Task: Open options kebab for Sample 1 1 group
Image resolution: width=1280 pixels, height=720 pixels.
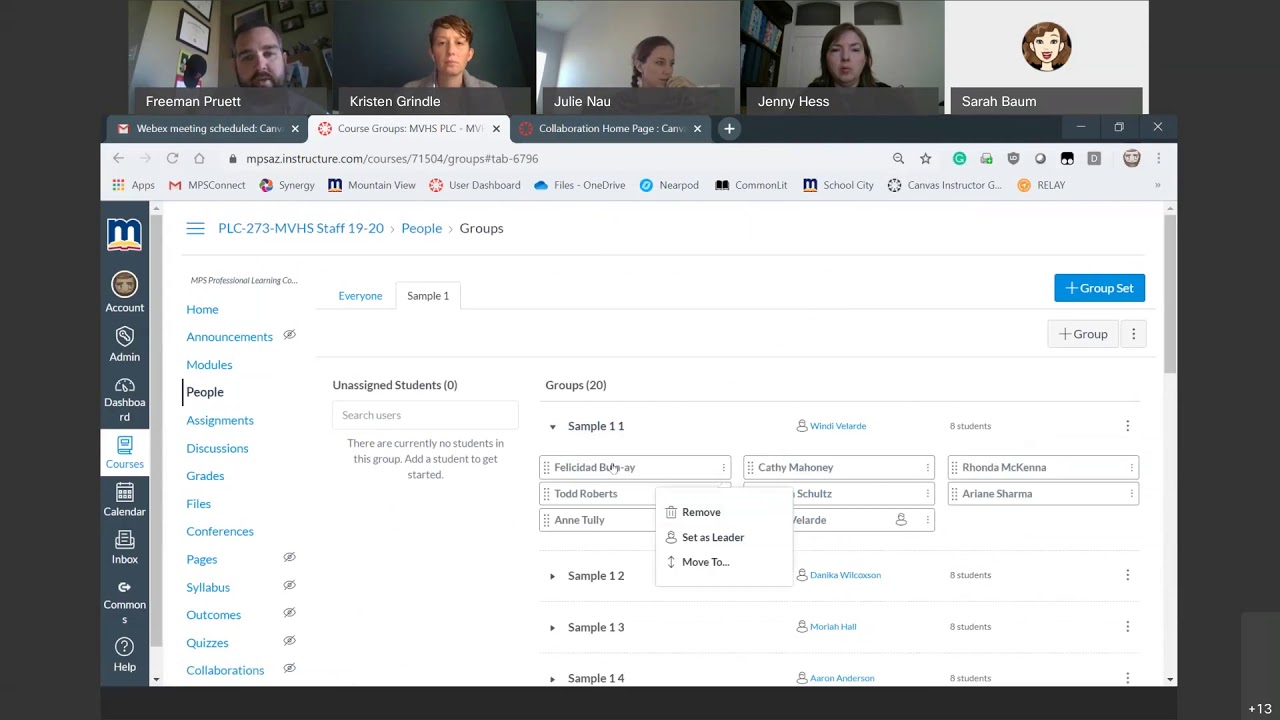Action: (x=1127, y=426)
